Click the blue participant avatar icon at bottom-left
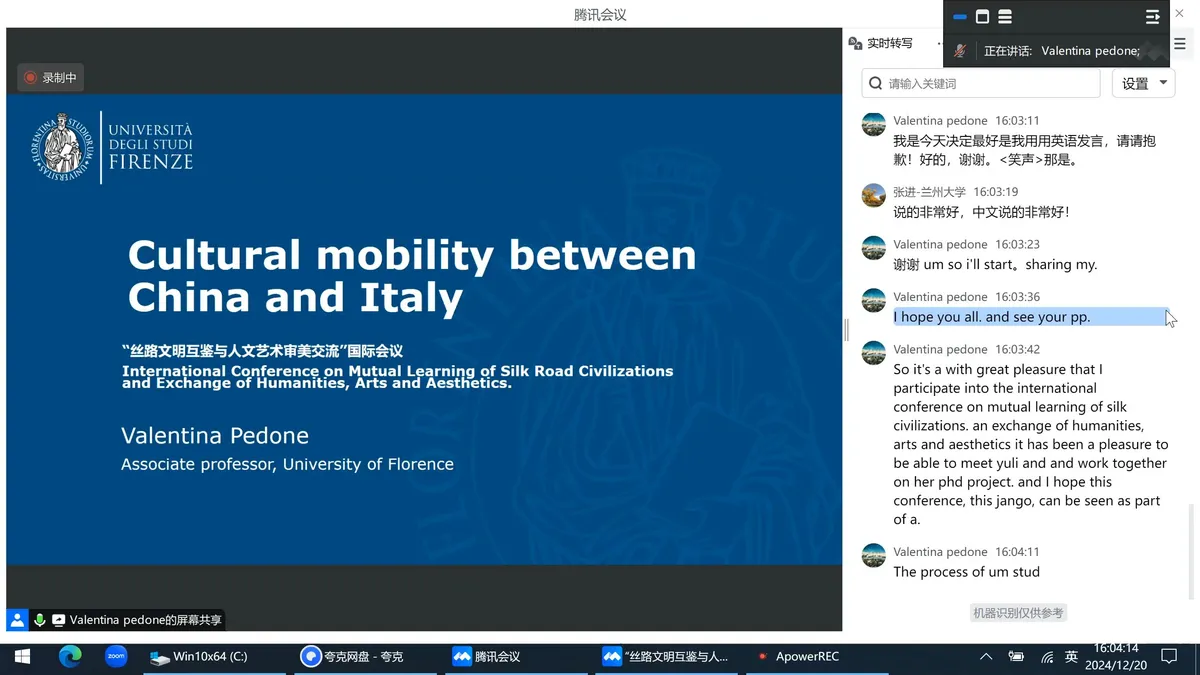The image size is (1200, 675). (17, 620)
